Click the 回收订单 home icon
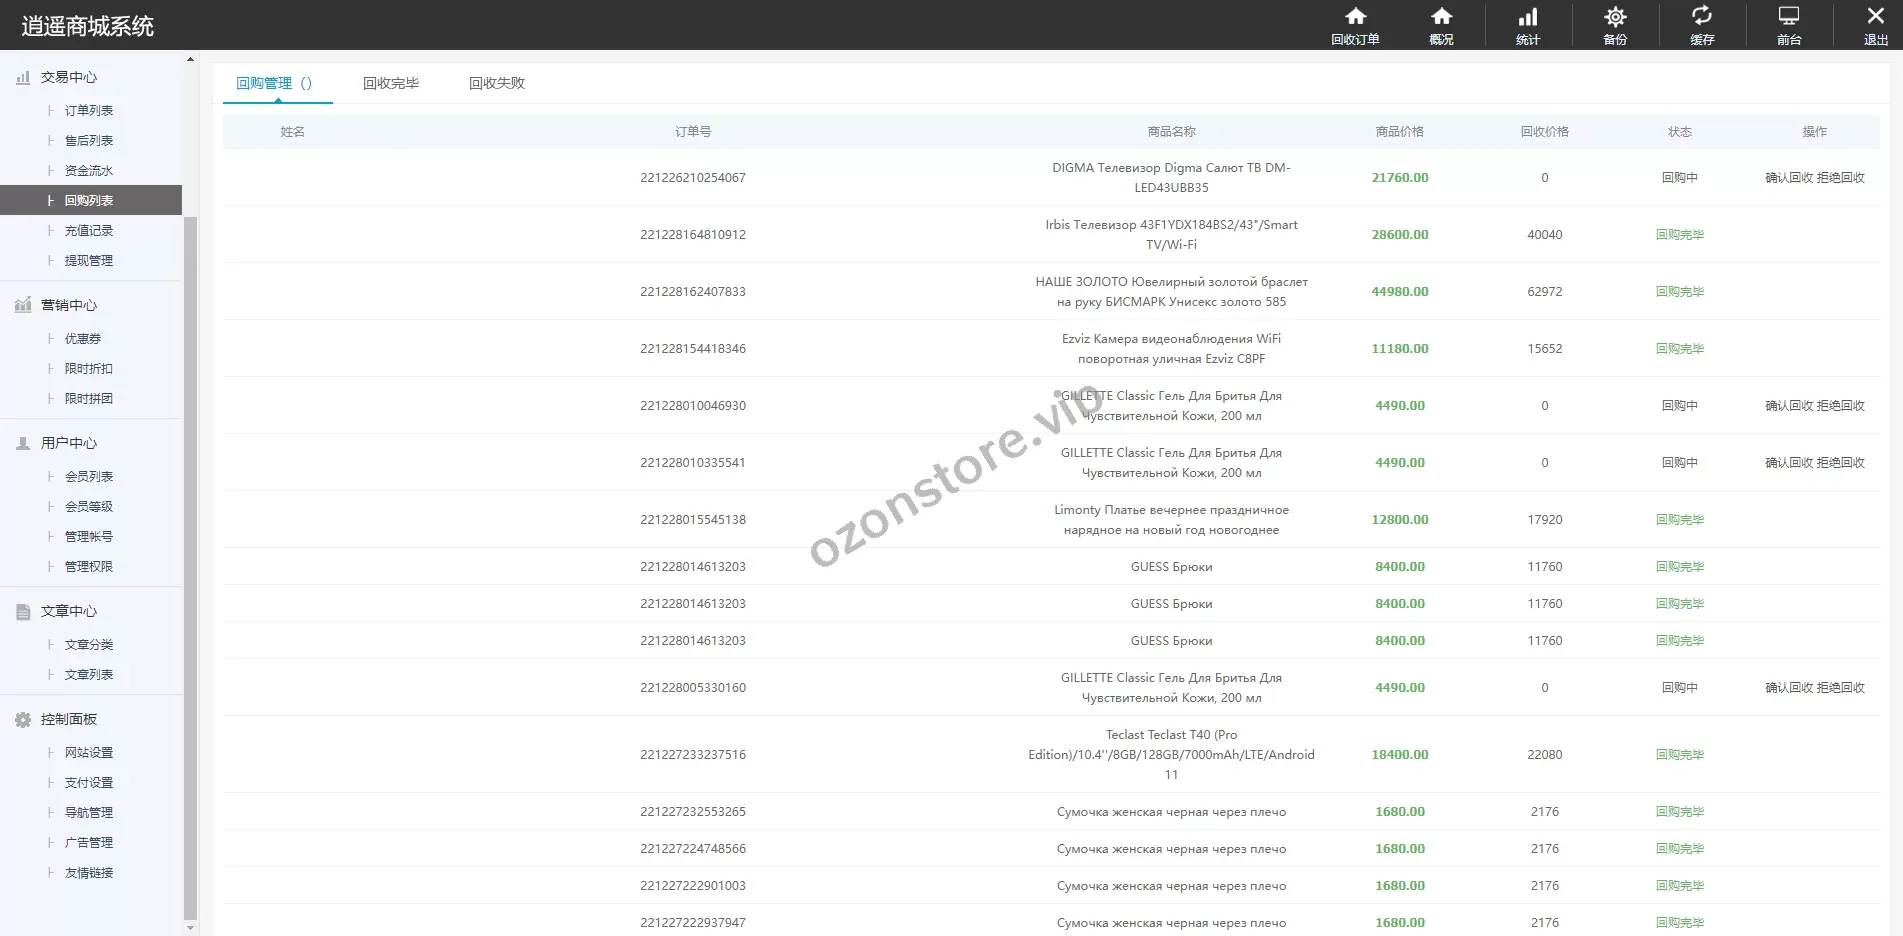 [x=1355, y=17]
